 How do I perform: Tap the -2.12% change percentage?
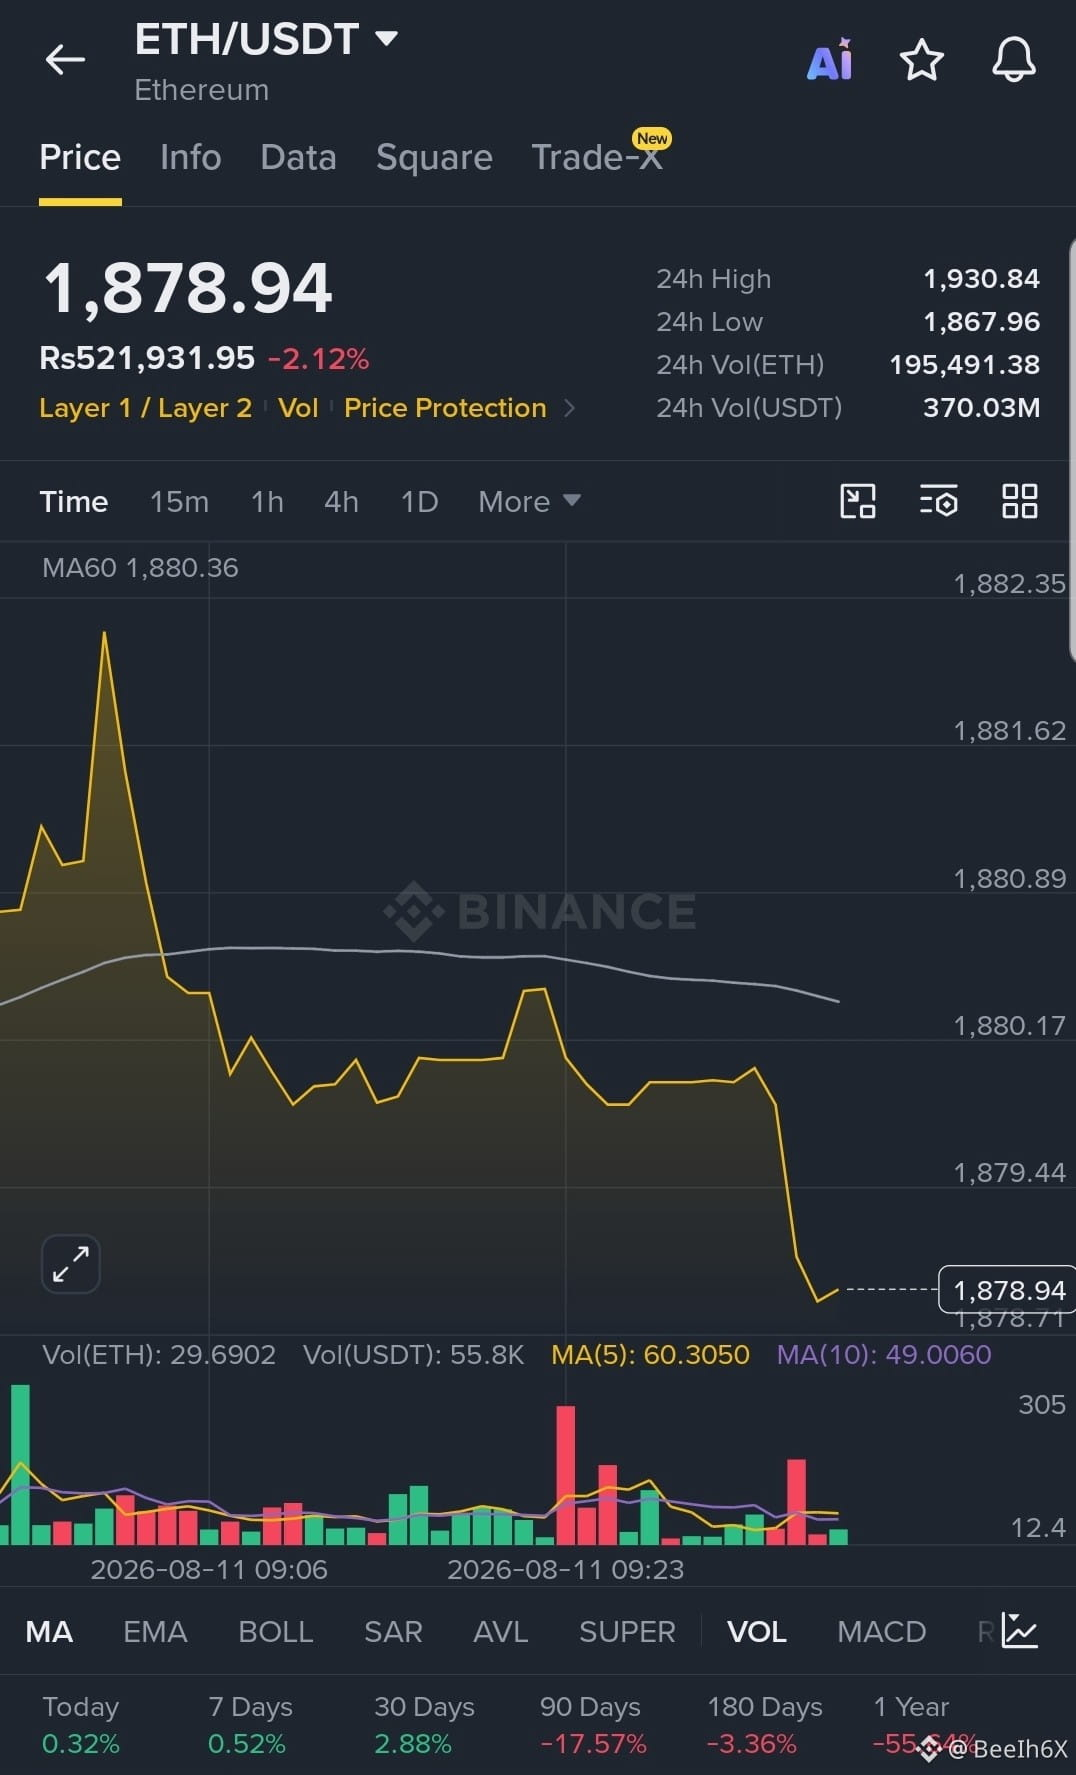(x=319, y=359)
